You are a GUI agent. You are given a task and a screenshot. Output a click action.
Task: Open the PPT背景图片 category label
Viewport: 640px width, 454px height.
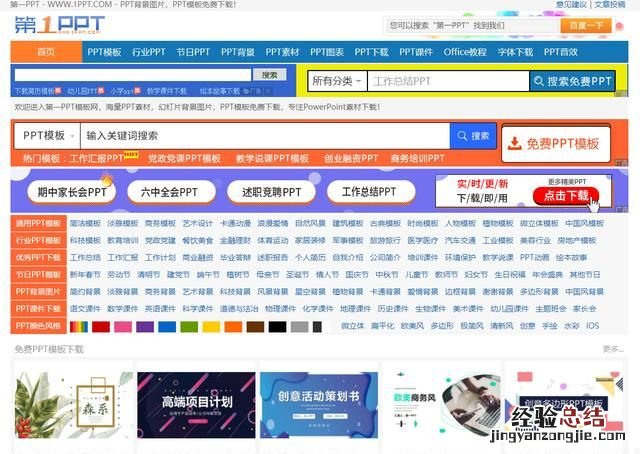pos(38,292)
